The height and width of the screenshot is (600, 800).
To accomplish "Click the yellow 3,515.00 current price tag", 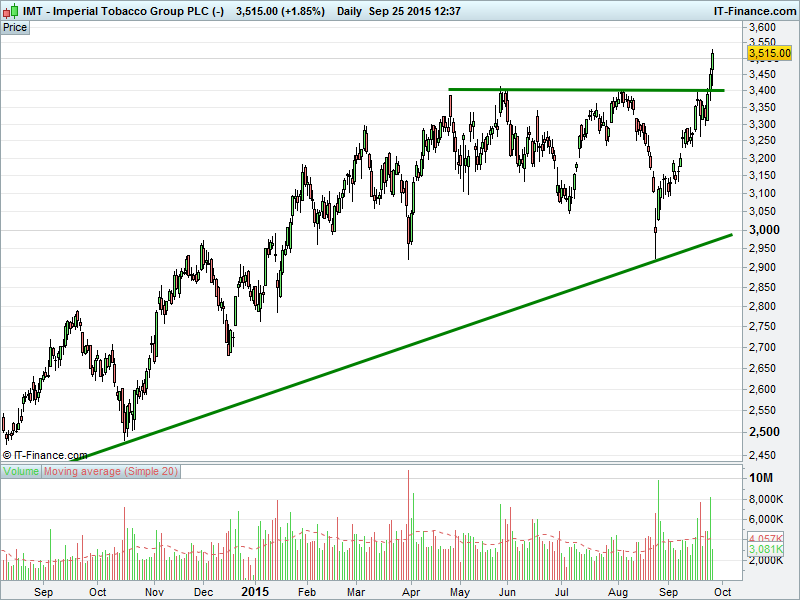I will pos(770,53).
